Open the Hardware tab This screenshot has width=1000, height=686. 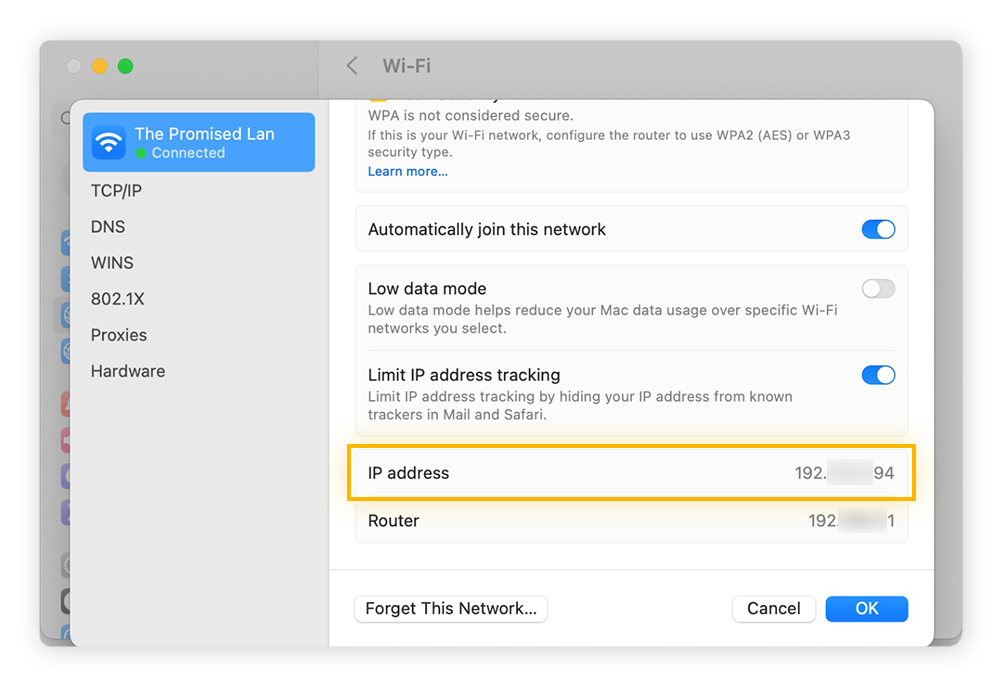coord(127,370)
